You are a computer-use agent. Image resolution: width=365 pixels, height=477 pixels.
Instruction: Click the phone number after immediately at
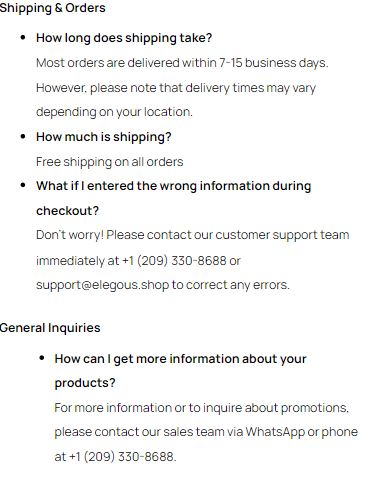click(174, 261)
